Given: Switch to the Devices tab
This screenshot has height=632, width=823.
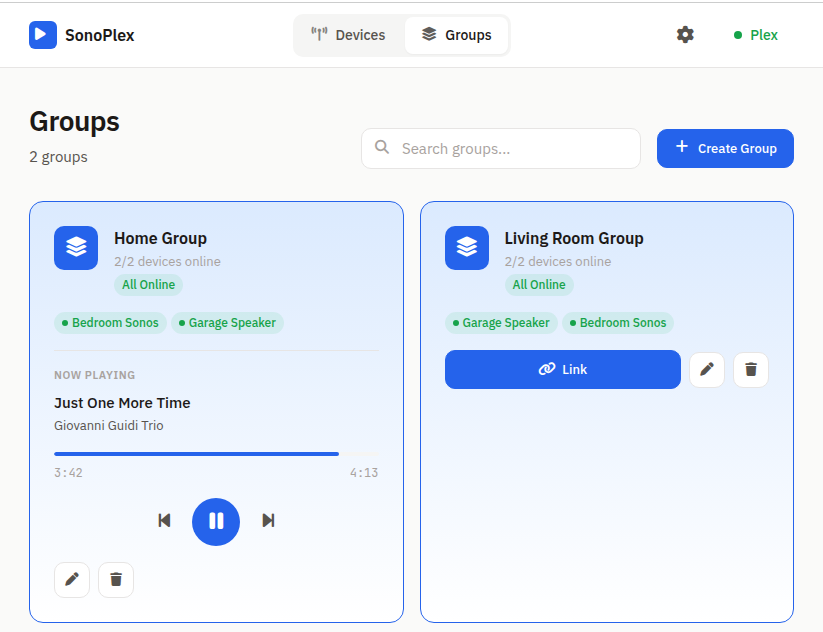Looking at the screenshot, I should (x=349, y=34).
